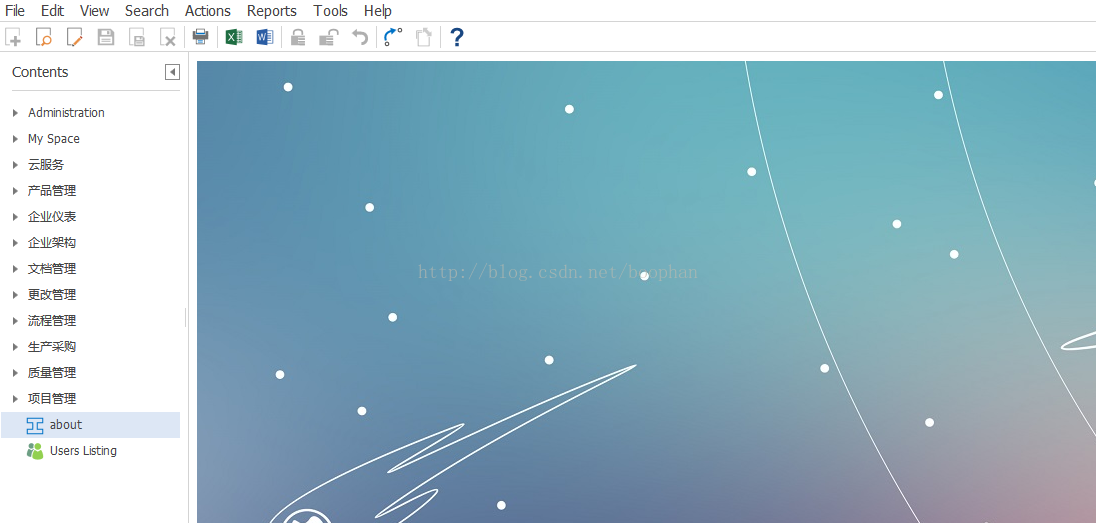Open the View menu
Viewport: 1096px width, 523px height.
pyautogui.click(x=94, y=10)
